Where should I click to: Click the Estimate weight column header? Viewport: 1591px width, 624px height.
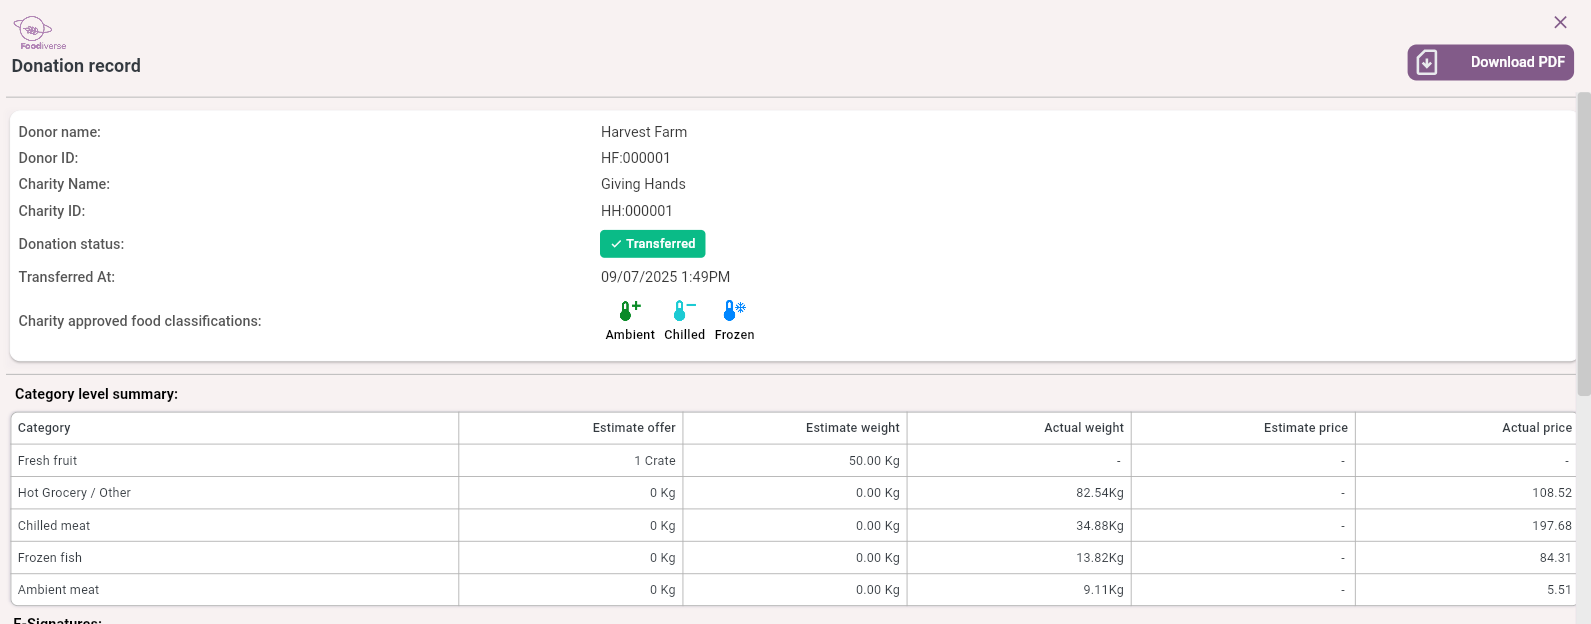coord(852,428)
